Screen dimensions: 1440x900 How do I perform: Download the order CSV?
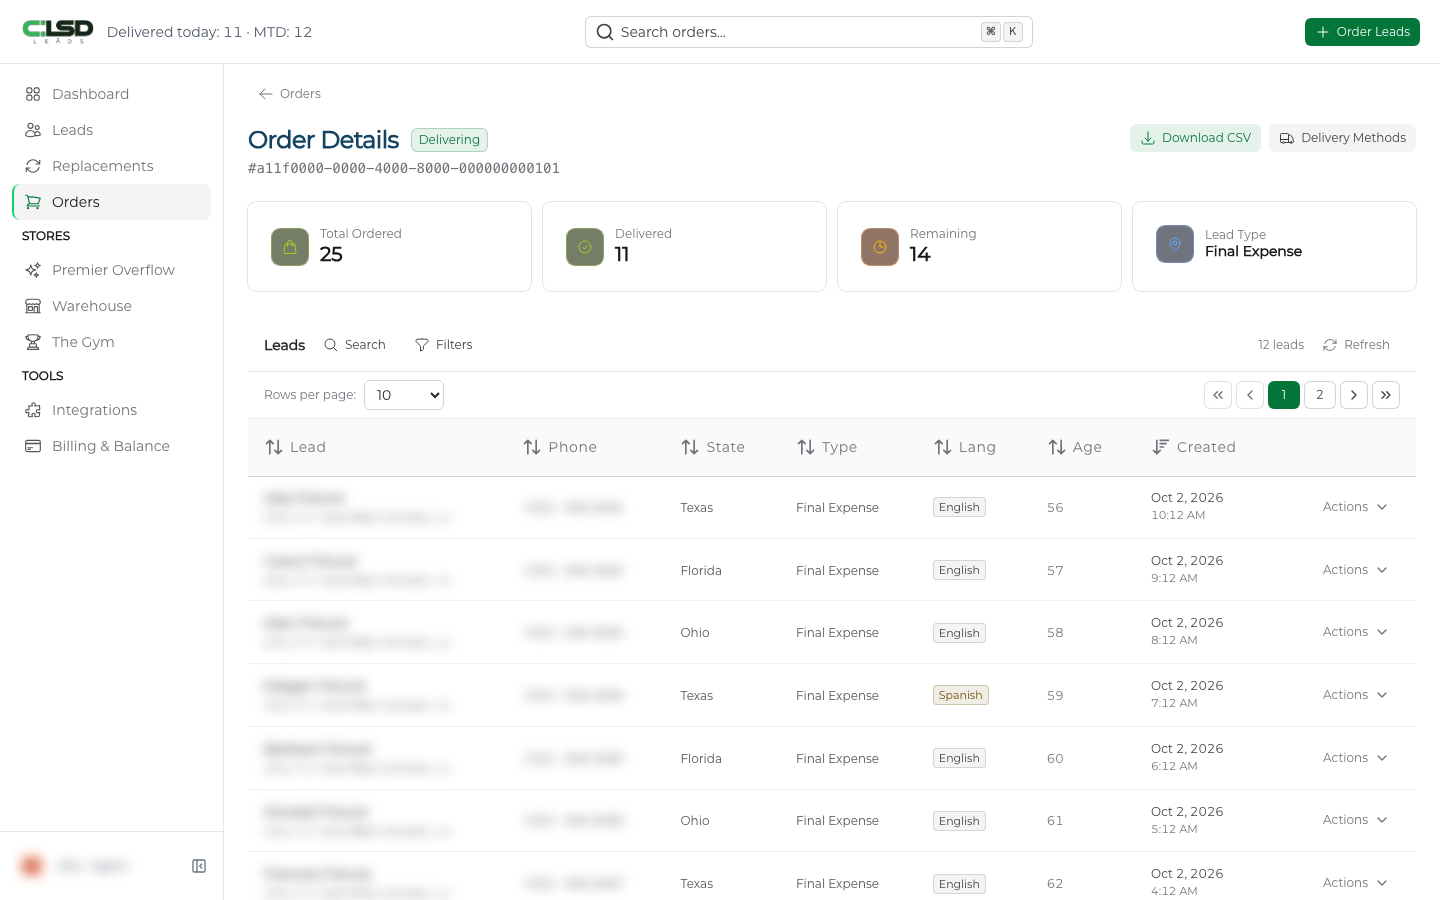[1195, 138]
